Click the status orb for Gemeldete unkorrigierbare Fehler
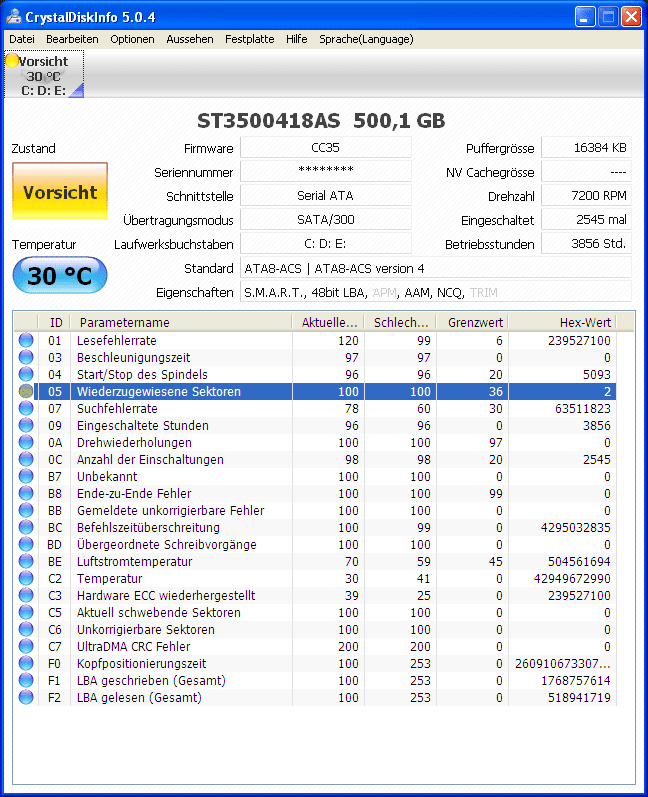Image resolution: width=648 pixels, height=797 pixels. (26, 510)
